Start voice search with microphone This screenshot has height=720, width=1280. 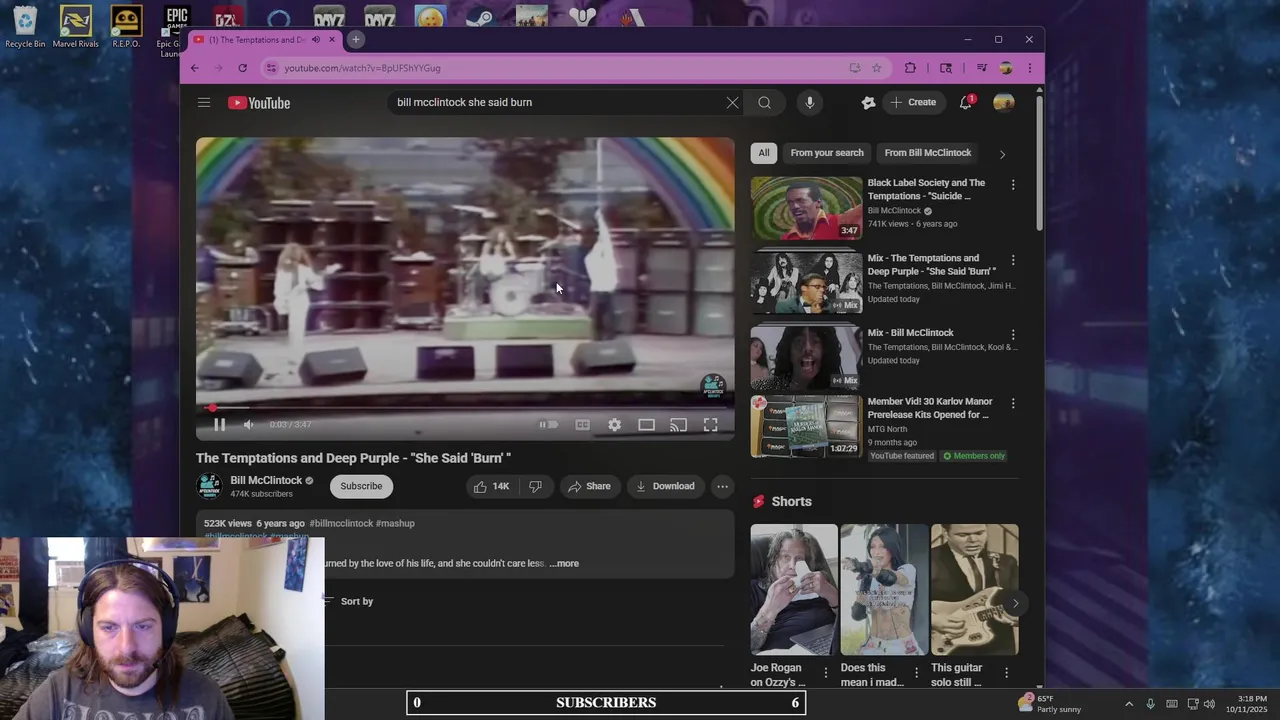point(810,102)
